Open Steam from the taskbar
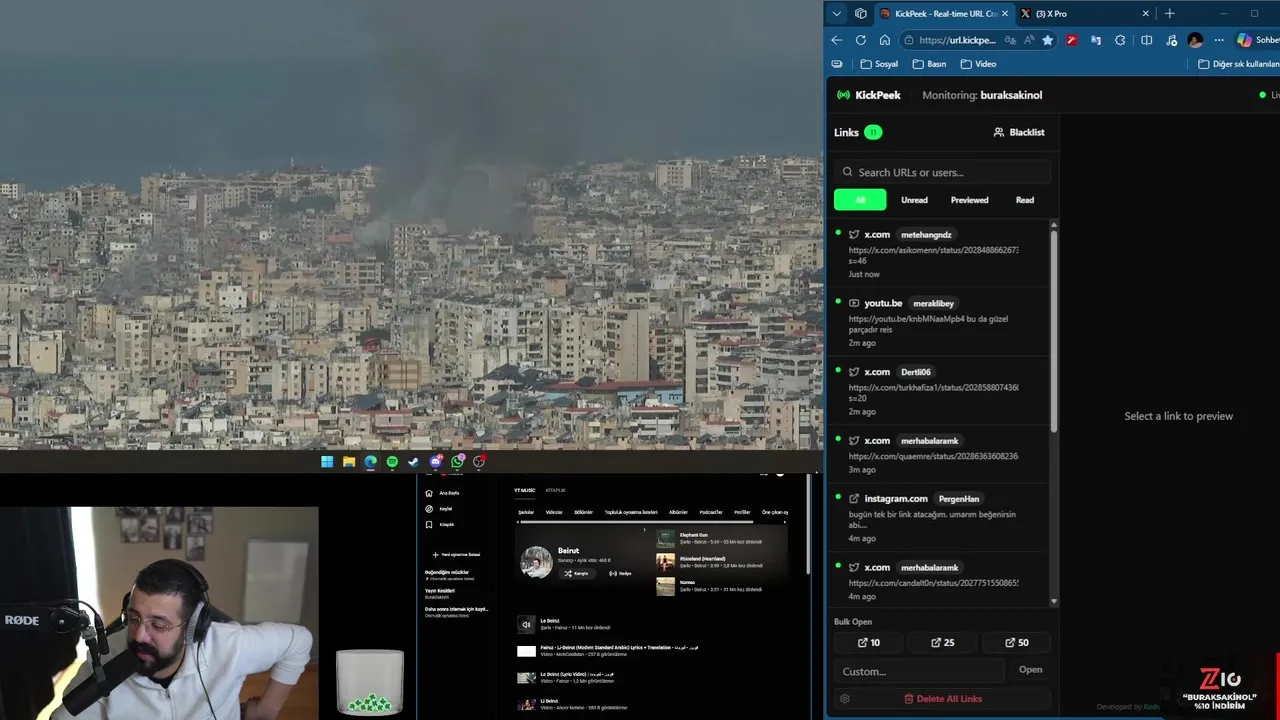Image resolution: width=1280 pixels, height=720 pixels. point(413,462)
